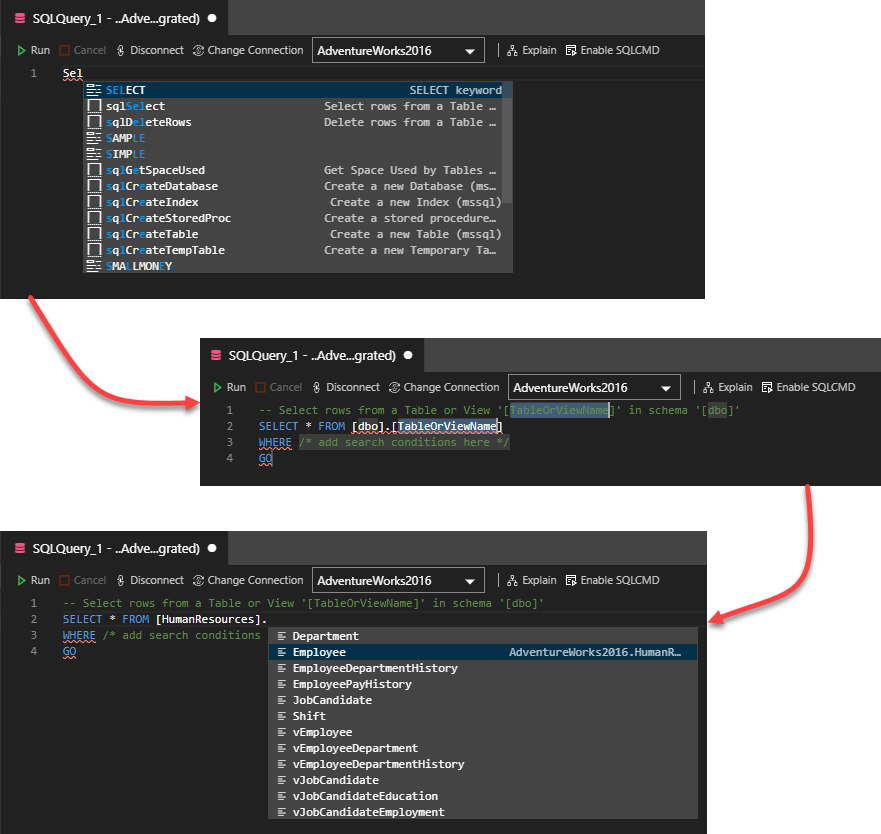
Task: Choose Shift table suggestion
Action: coord(483,717)
